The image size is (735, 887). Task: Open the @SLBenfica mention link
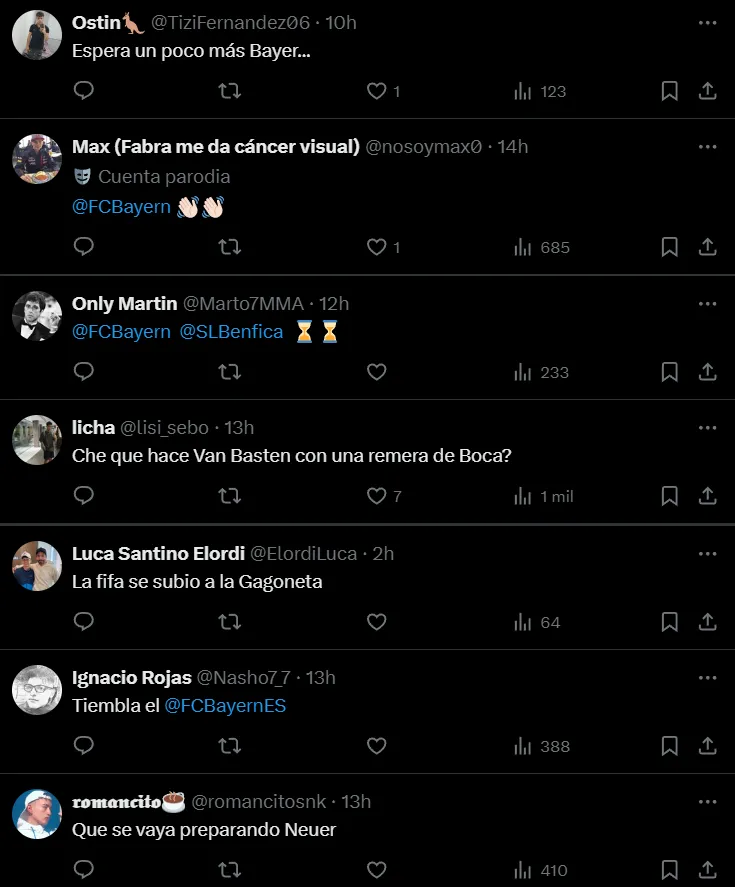tap(231, 331)
